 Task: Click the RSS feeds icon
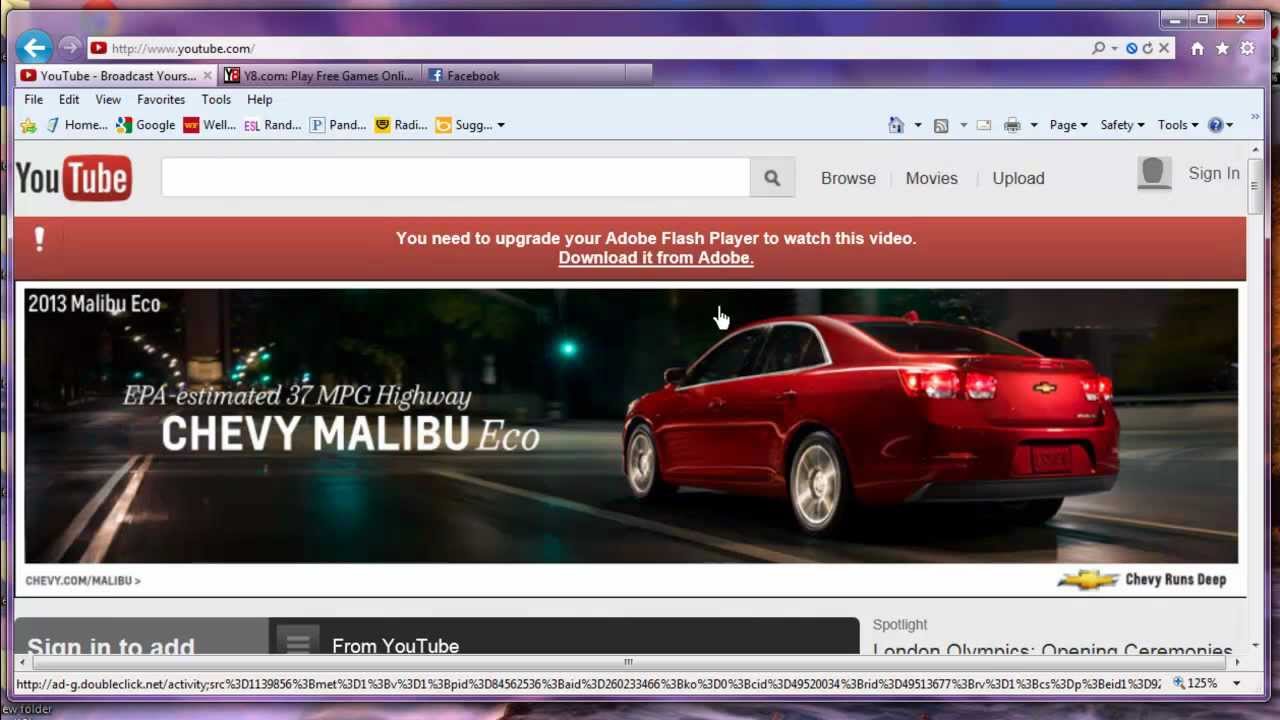pyautogui.click(x=941, y=125)
